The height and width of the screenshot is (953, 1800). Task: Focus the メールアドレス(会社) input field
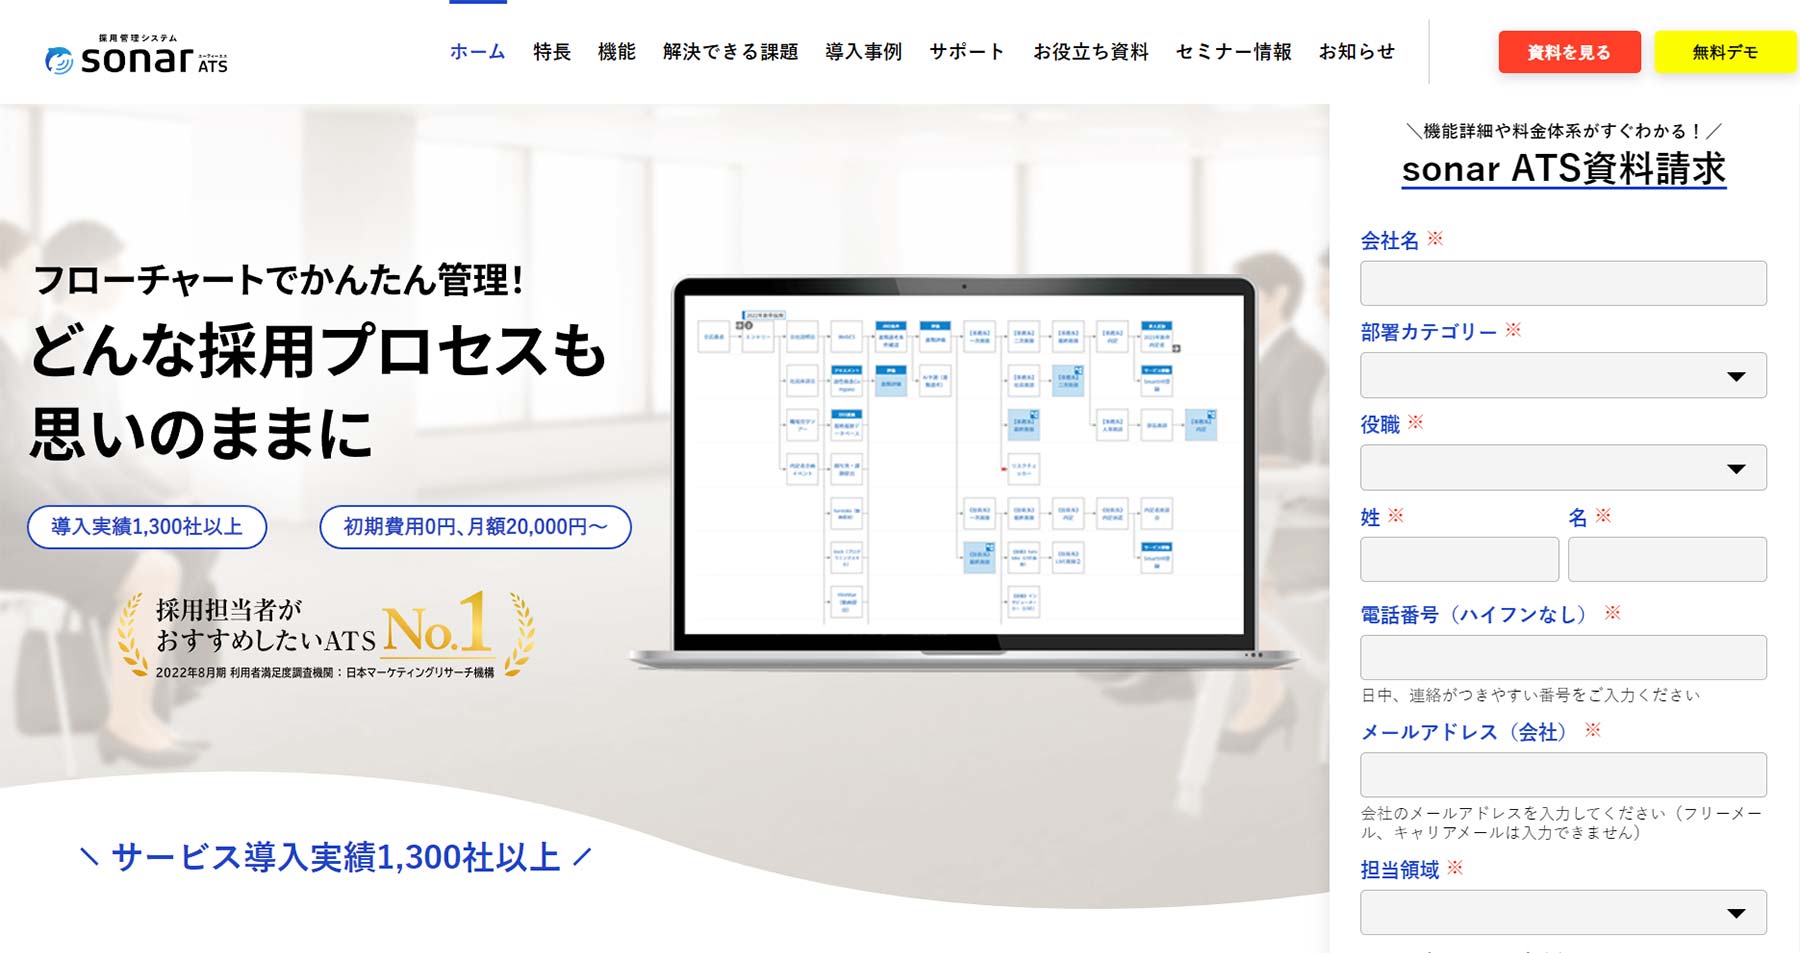[x=1563, y=775]
